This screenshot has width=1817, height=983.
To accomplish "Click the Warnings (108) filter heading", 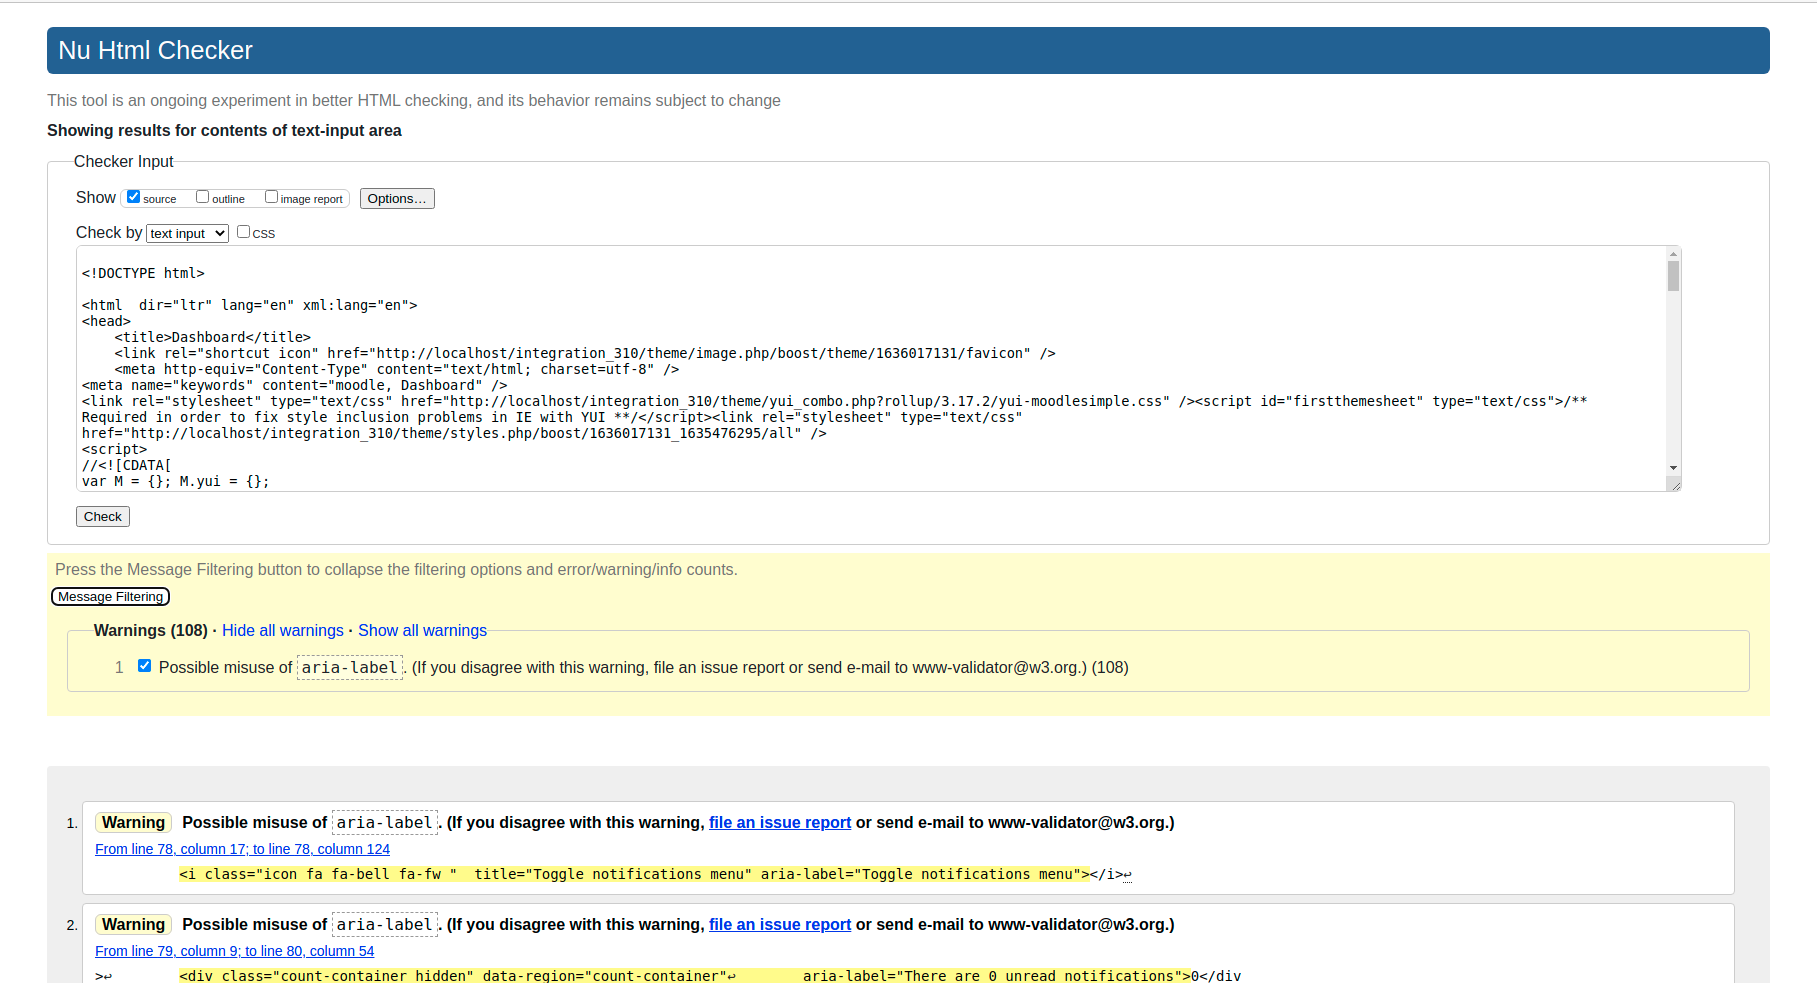I will point(151,631).
